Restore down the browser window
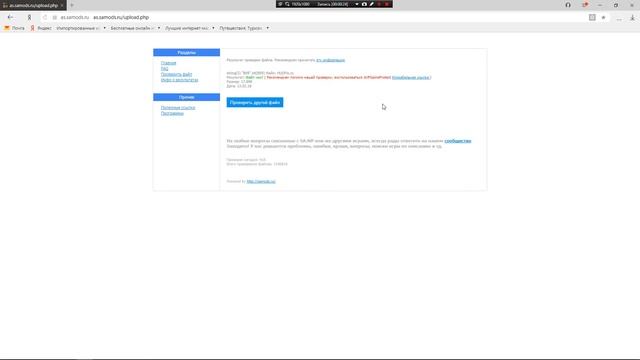 (616, 5)
